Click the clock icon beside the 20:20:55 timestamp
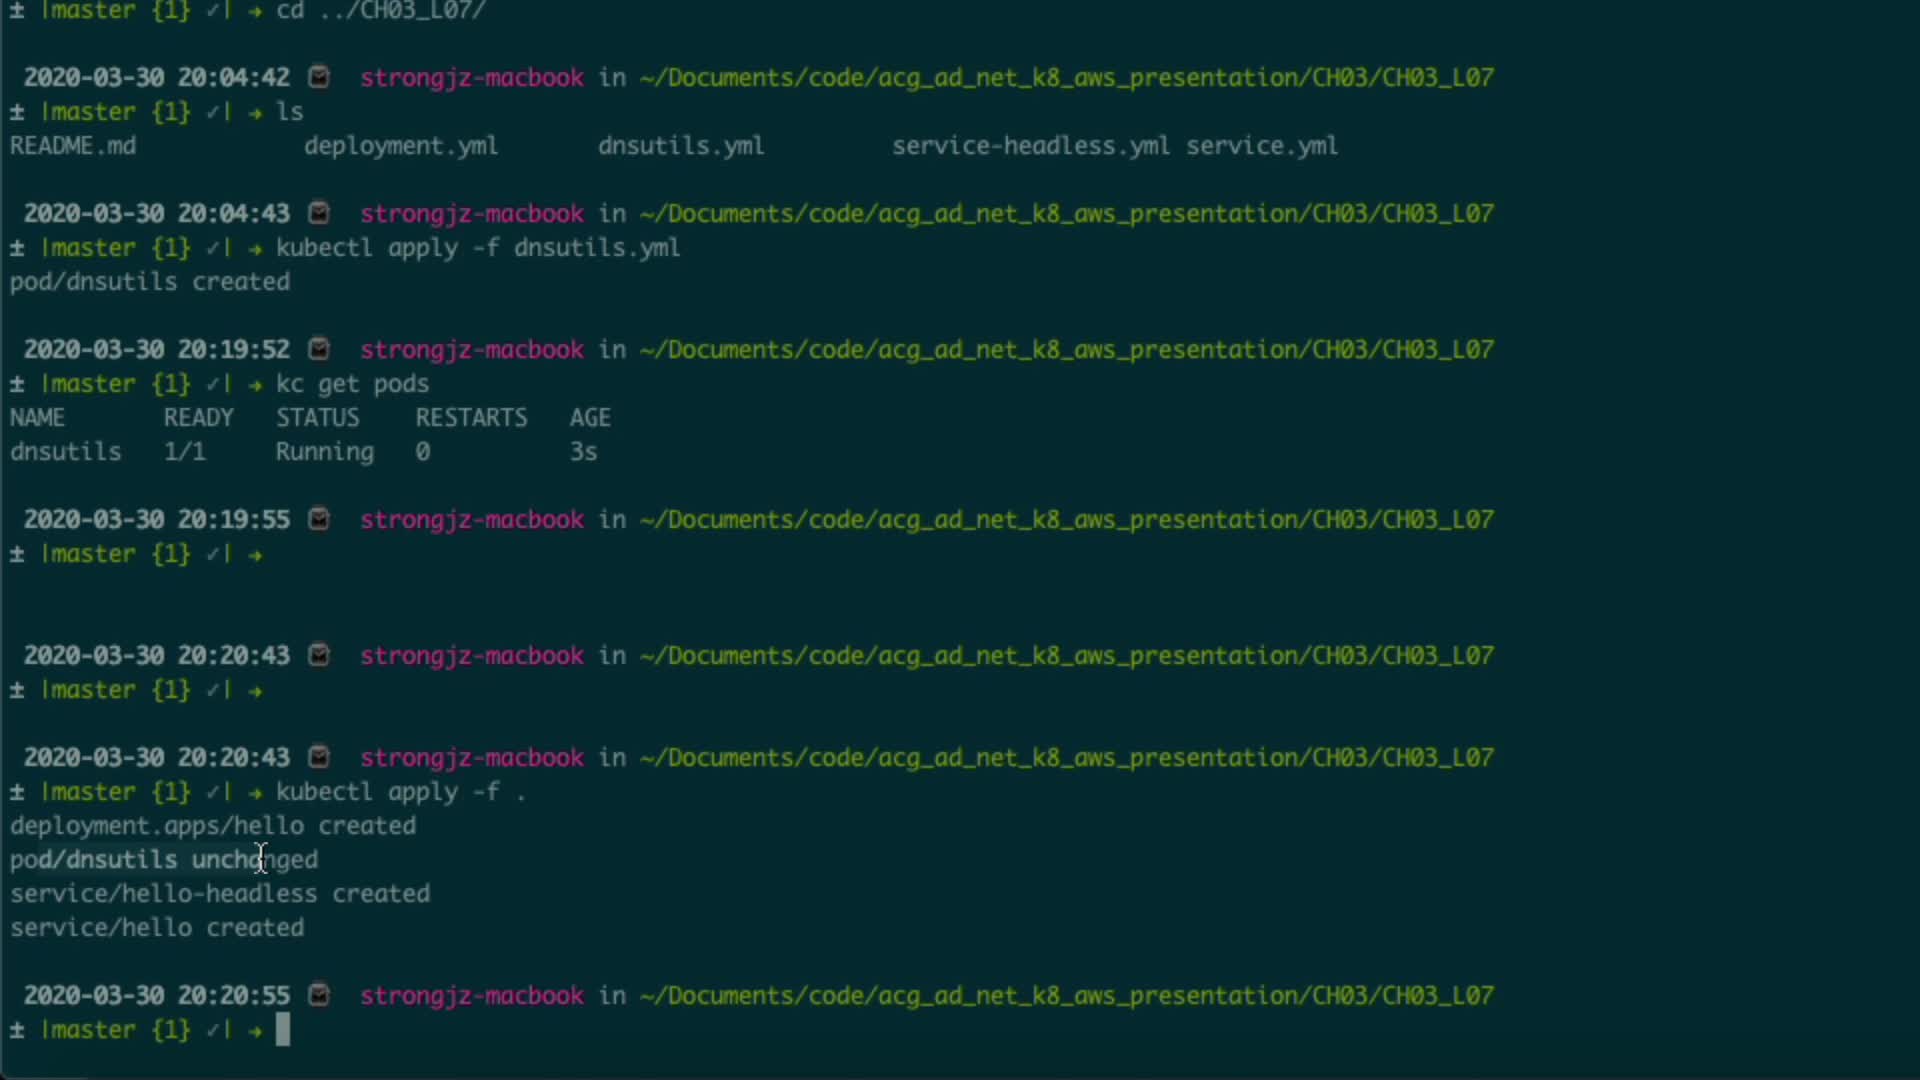Screen dimensions: 1920x1080 (319, 995)
